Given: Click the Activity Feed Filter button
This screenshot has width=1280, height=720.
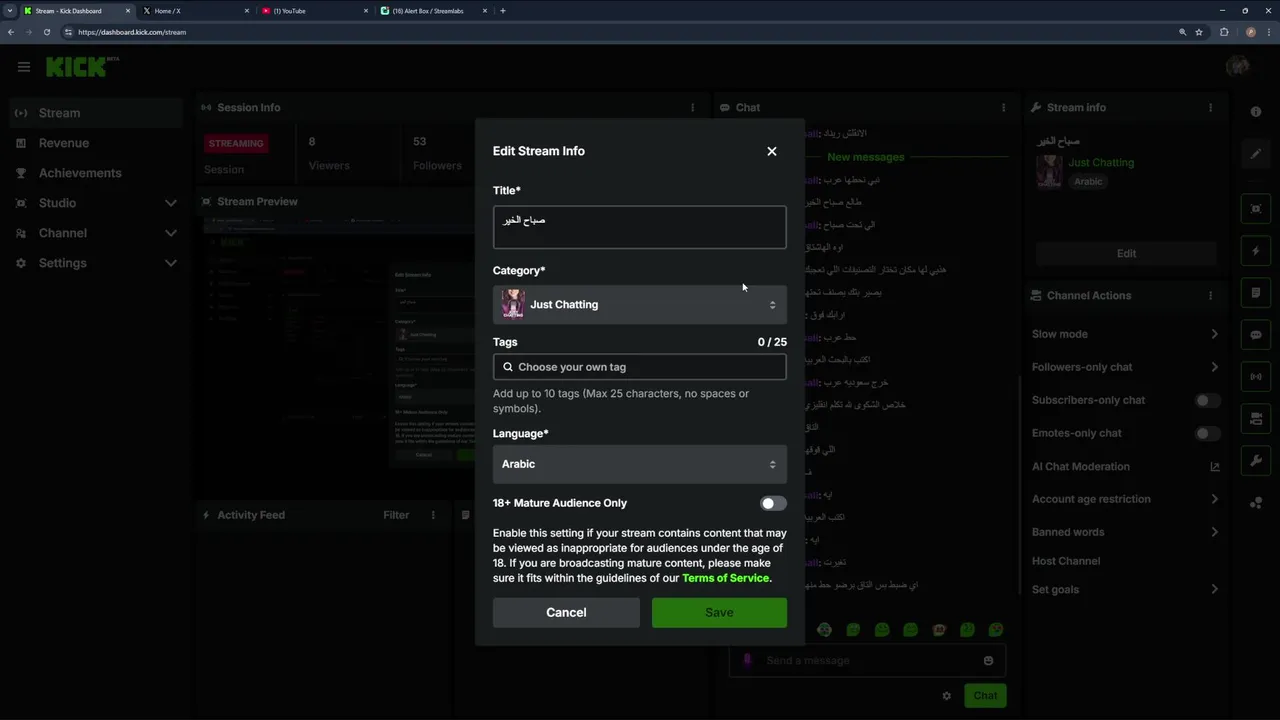Looking at the screenshot, I should (x=396, y=515).
